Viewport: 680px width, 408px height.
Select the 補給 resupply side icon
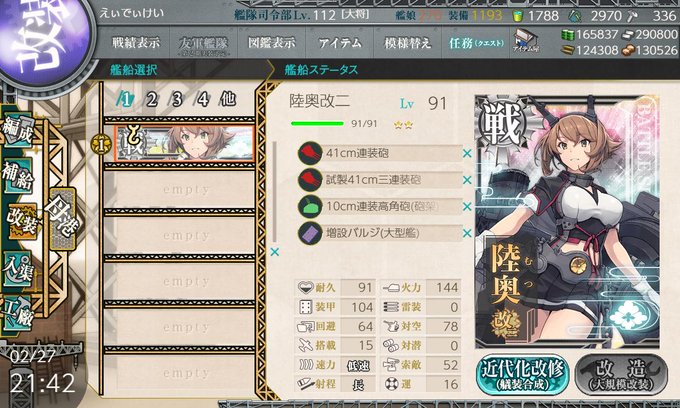pyautogui.click(x=17, y=177)
